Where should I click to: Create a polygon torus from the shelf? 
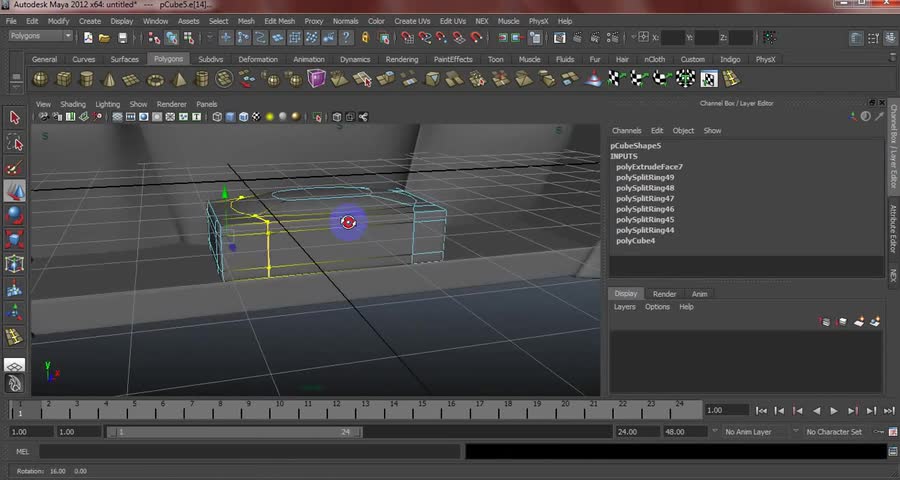tap(156, 79)
